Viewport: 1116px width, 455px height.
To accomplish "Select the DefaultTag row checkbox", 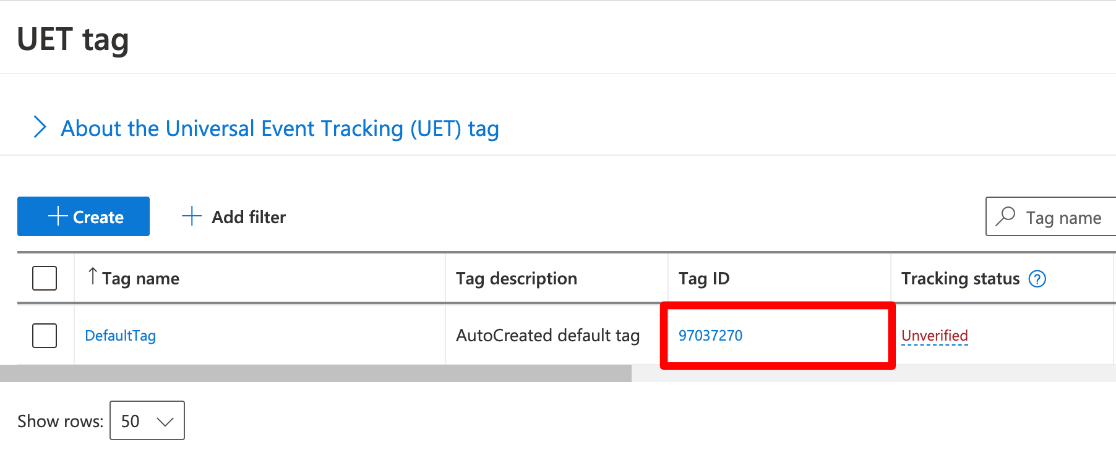I will coord(45,336).
